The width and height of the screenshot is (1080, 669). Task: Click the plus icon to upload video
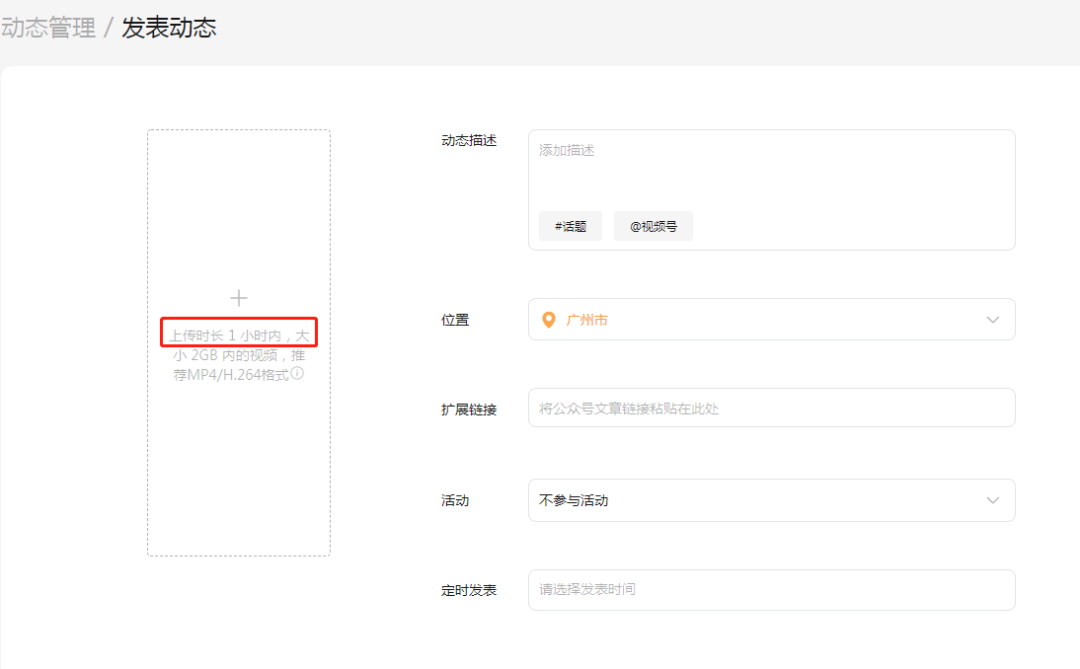point(238,298)
